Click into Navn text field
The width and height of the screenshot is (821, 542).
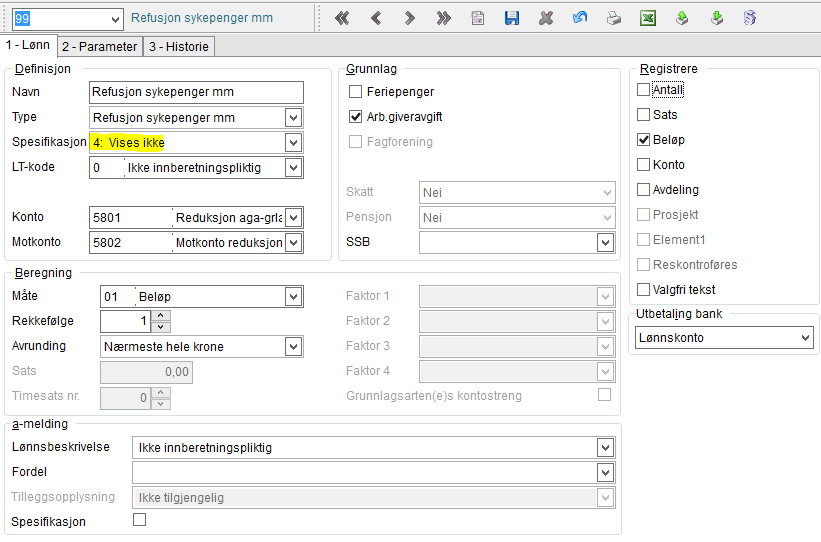coord(196,92)
